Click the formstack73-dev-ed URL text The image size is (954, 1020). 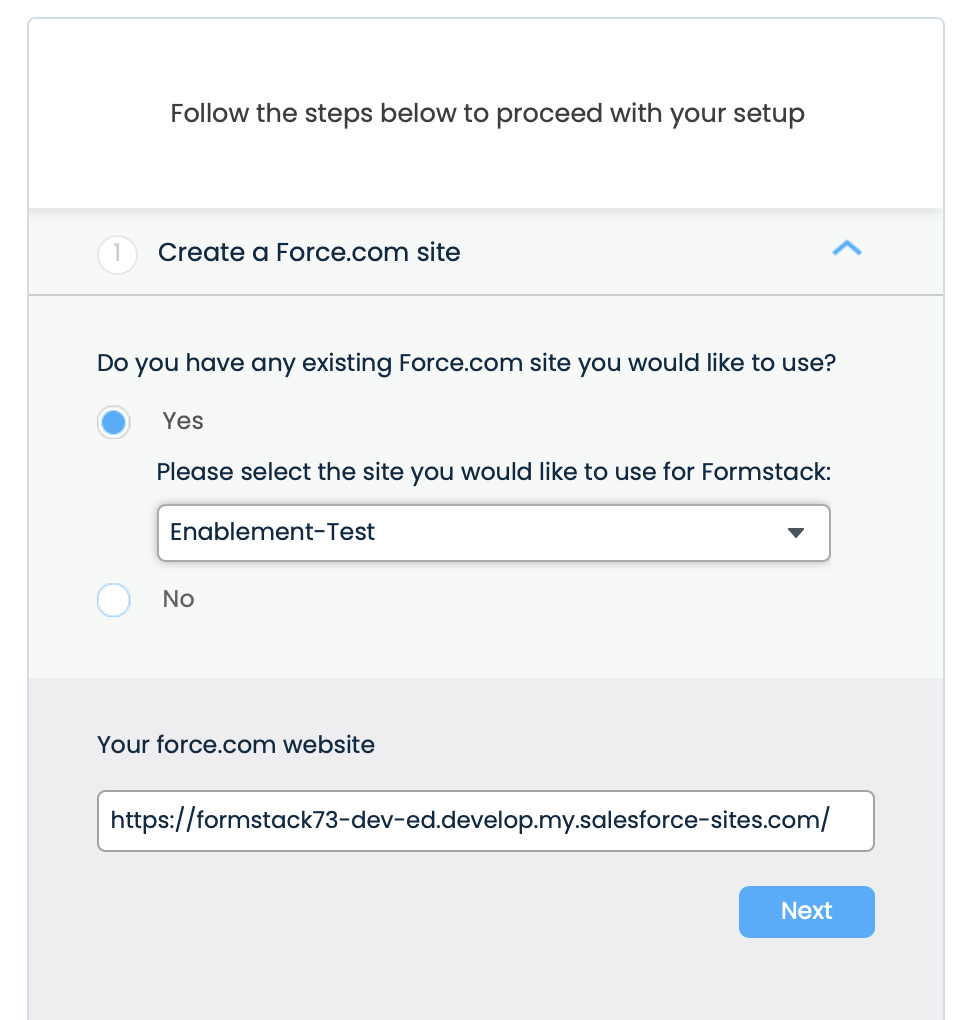469,821
